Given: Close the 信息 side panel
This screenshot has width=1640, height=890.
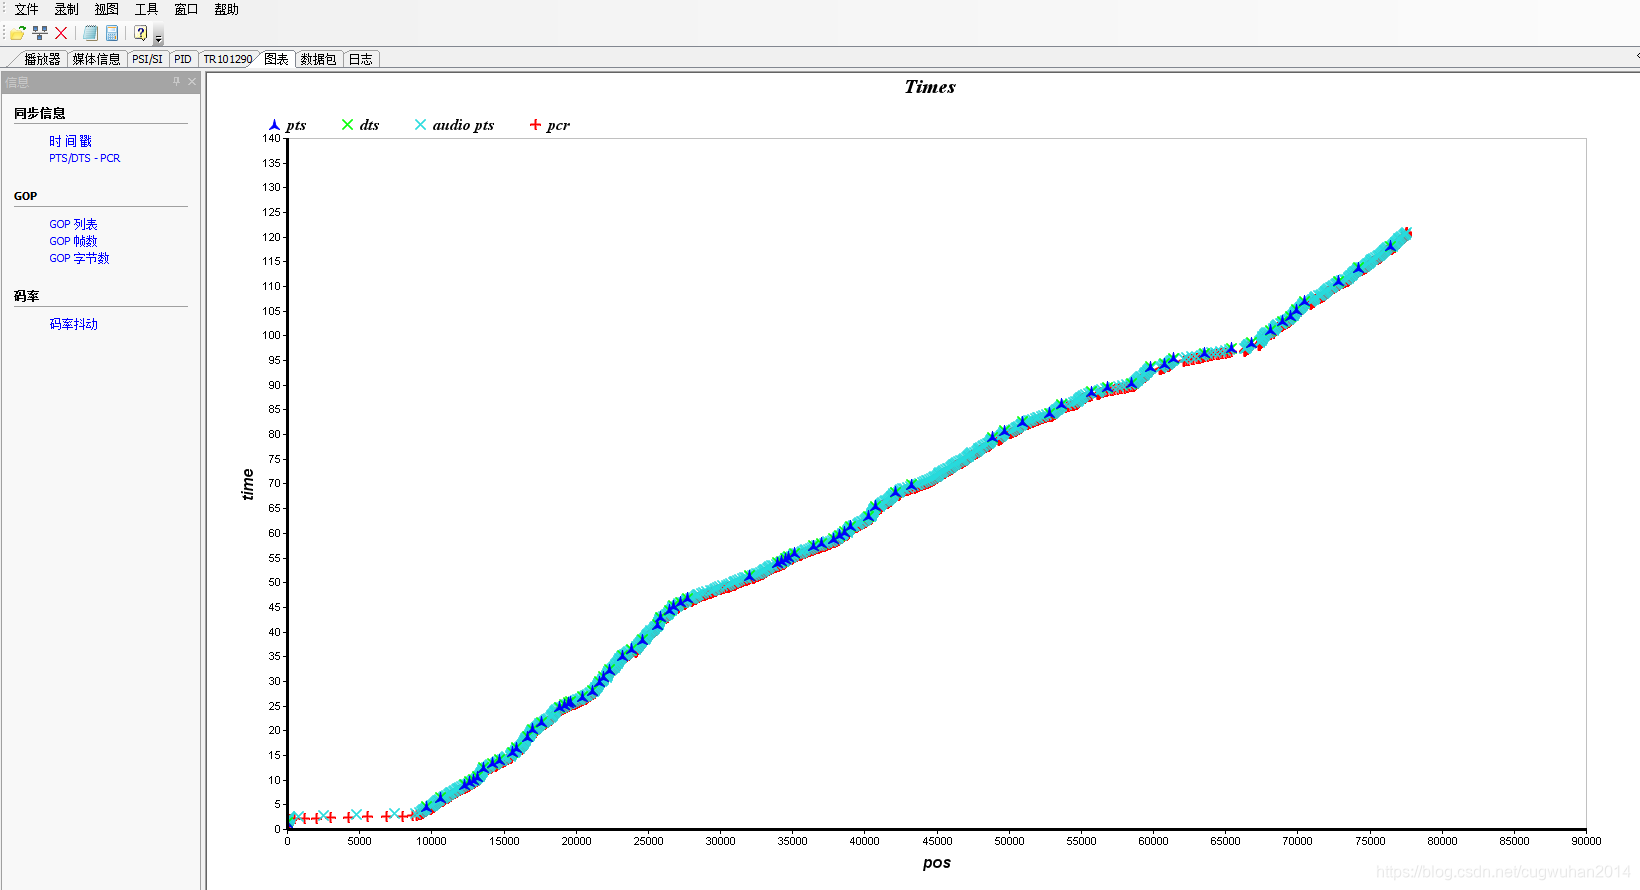Looking at the screenshot, I should [192, 82].
